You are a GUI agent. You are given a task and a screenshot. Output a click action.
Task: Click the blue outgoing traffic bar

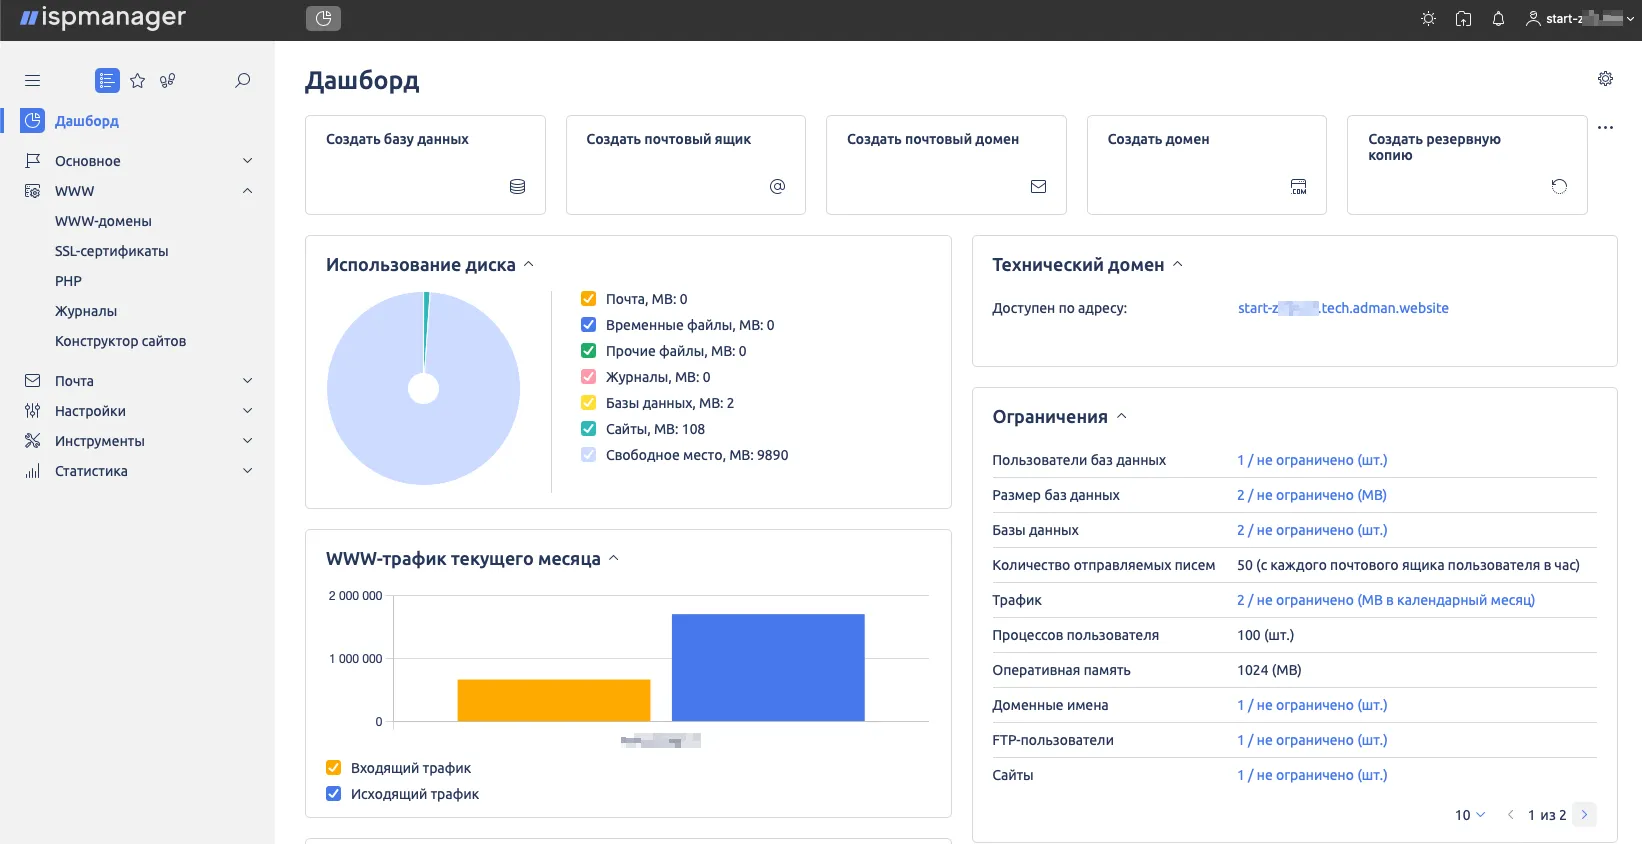pos(768,667)
